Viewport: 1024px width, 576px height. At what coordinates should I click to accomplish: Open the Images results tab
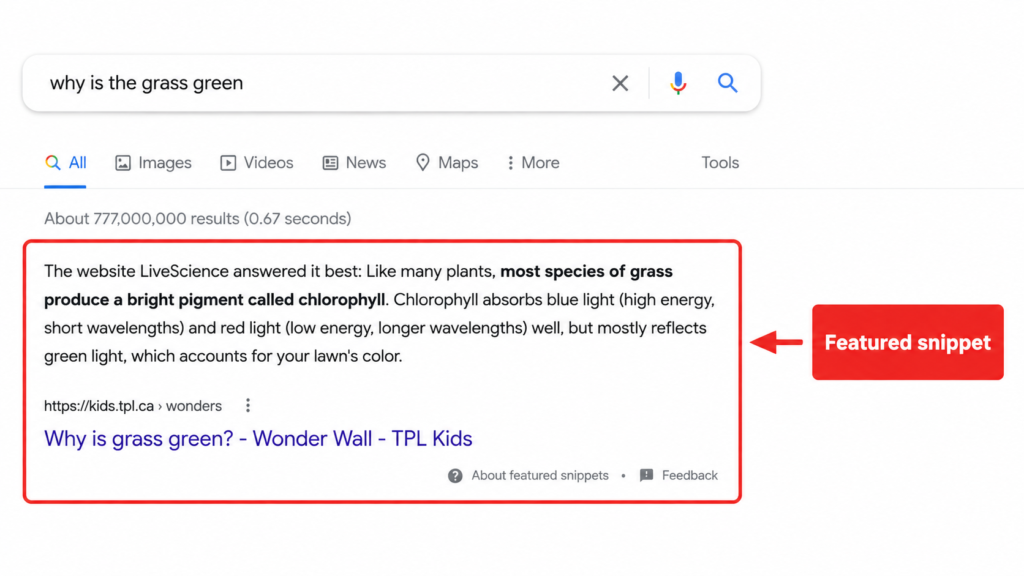(x=153, y=163)
